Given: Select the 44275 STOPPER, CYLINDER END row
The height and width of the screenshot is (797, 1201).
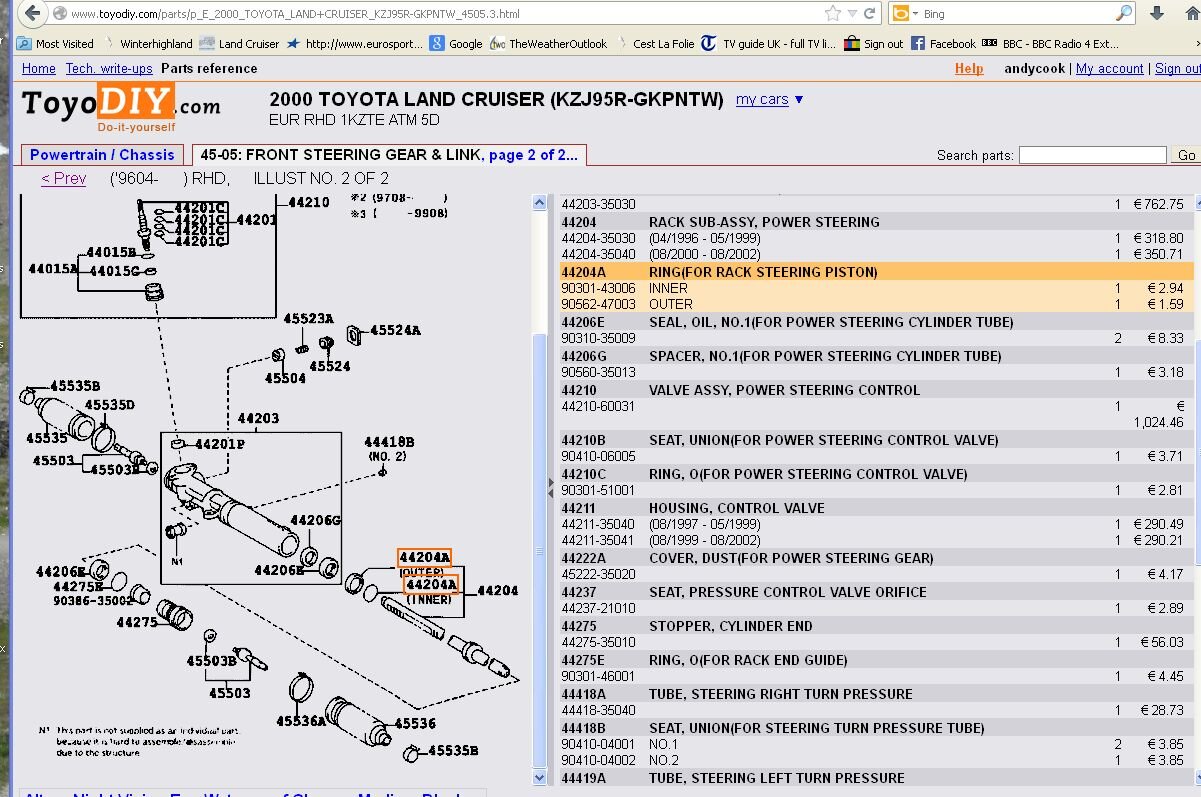Looking at the screenshot, I should pyautogui.click(x=876, y=626).
